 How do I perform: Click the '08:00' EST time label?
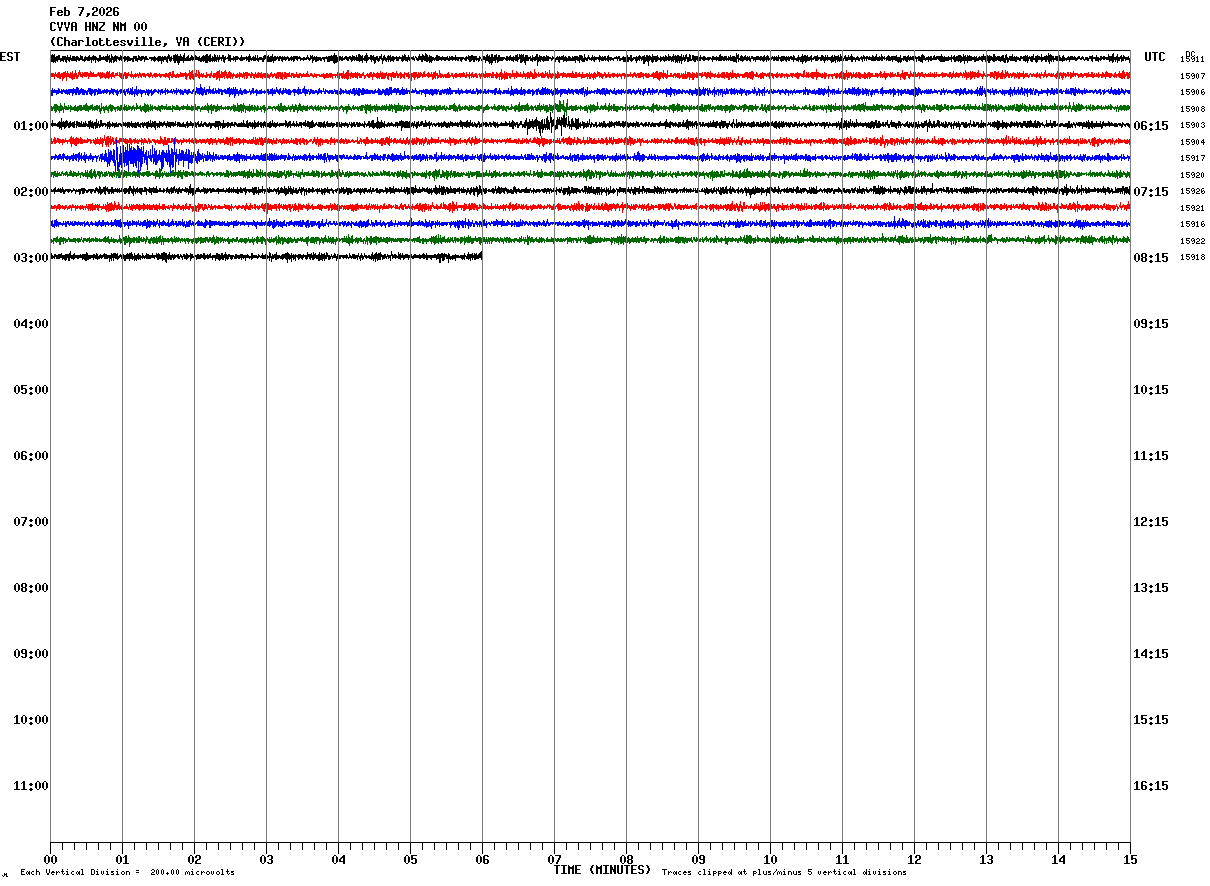31,588
